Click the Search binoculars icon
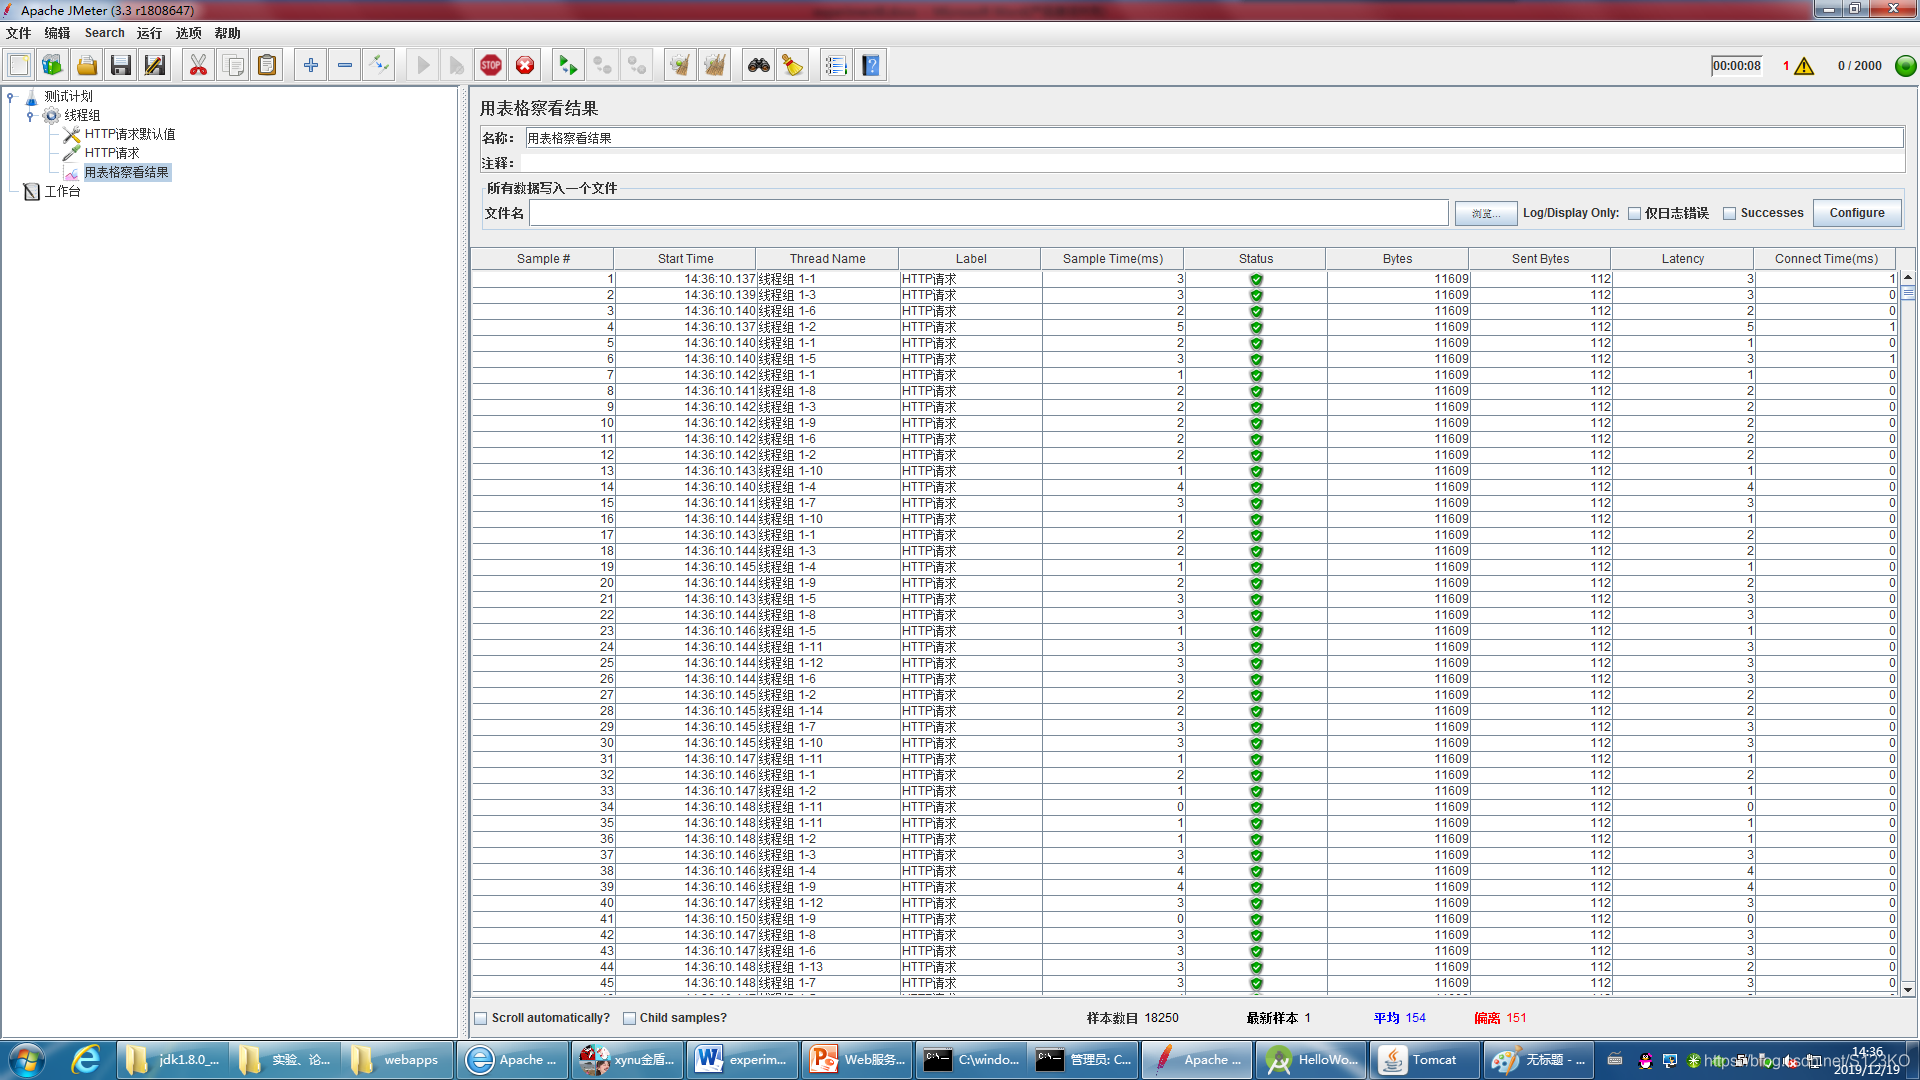Image resolution: width=1920 pixels, height=1080 pixels. 759,66
